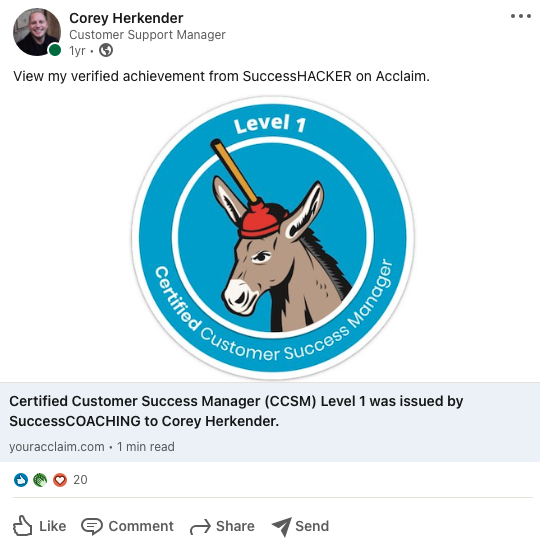Click the 1yr post timestamp
Screen dimensions: 540x554
click(x=77, y=51)
